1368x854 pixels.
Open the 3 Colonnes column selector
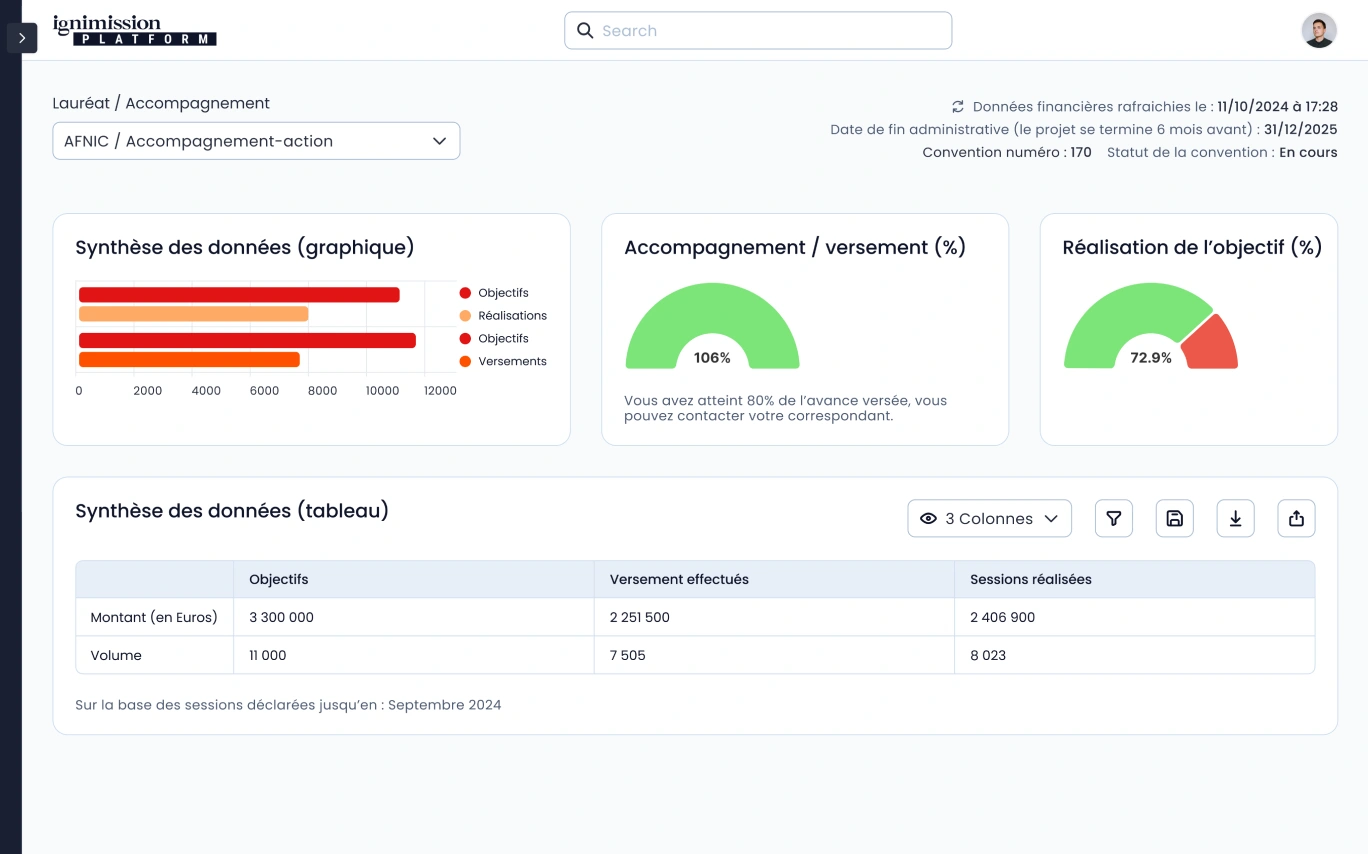[x=989, y=518]
